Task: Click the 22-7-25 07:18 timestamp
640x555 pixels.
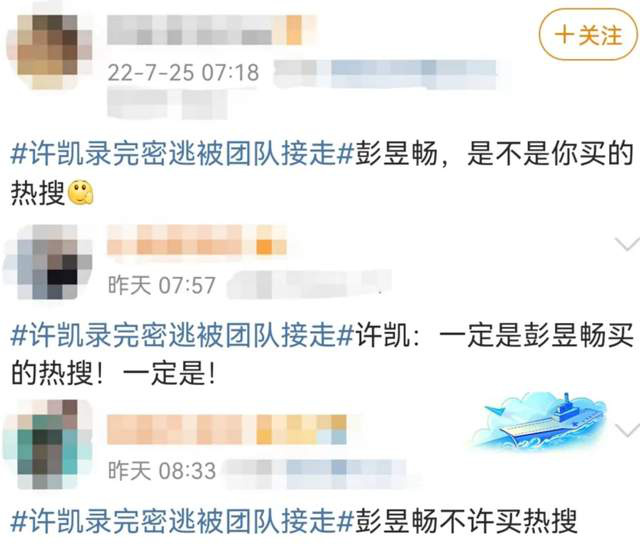Action: tap(183, 73)
